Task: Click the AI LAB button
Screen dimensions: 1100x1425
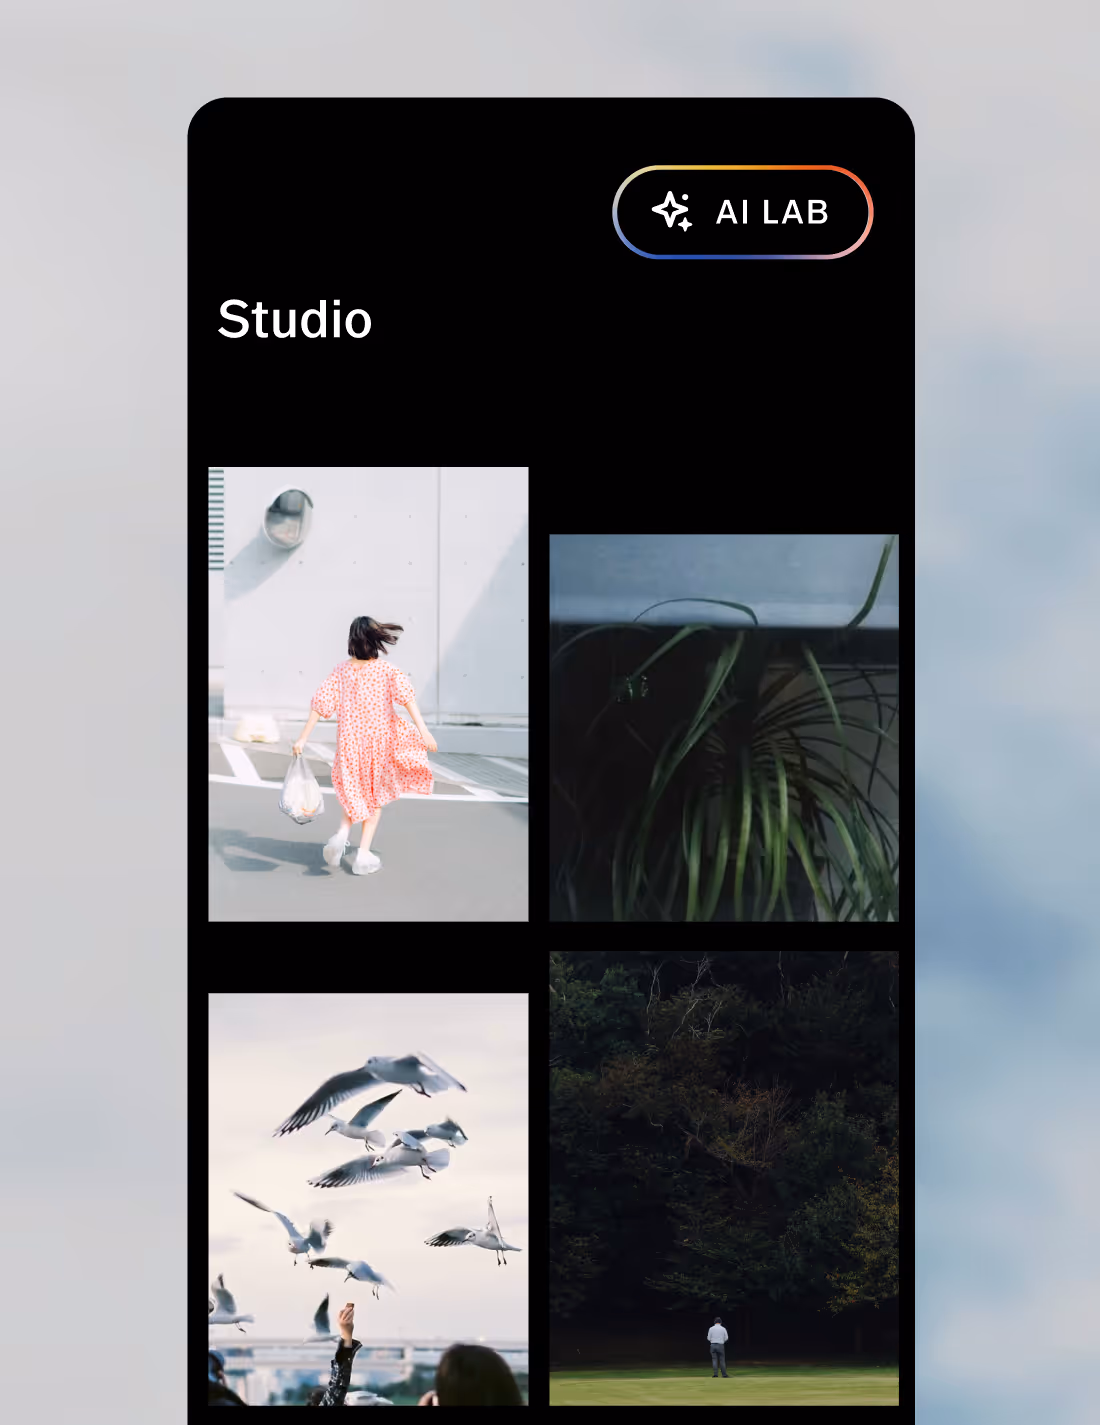Action: coord(742,211)
